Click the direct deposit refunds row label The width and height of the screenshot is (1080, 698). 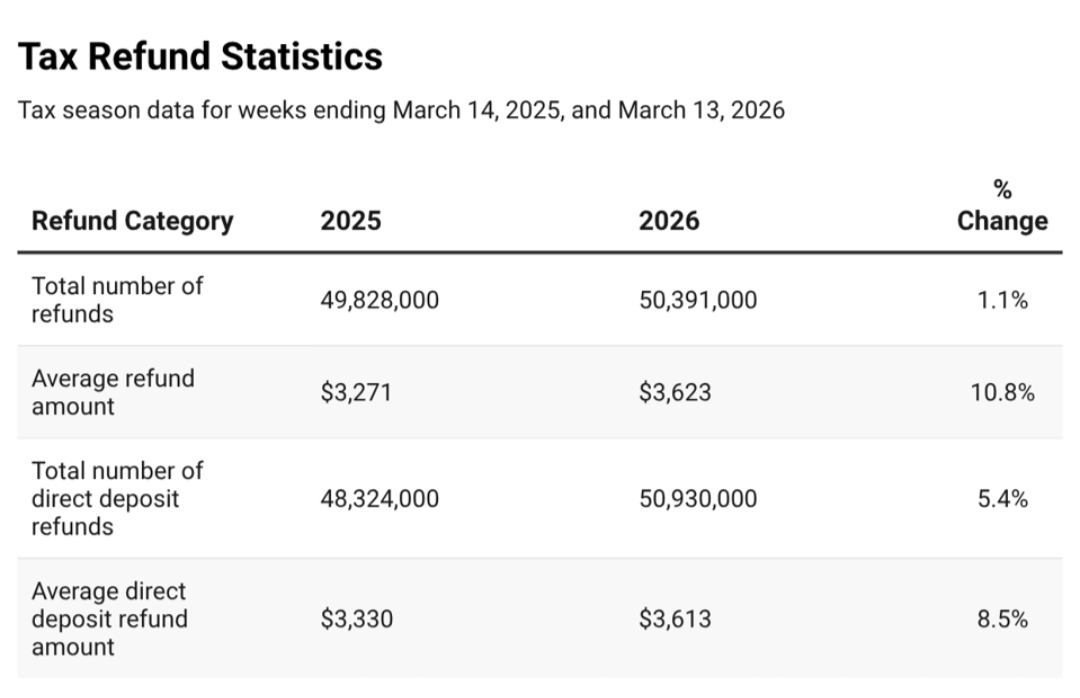pos(117,498)
